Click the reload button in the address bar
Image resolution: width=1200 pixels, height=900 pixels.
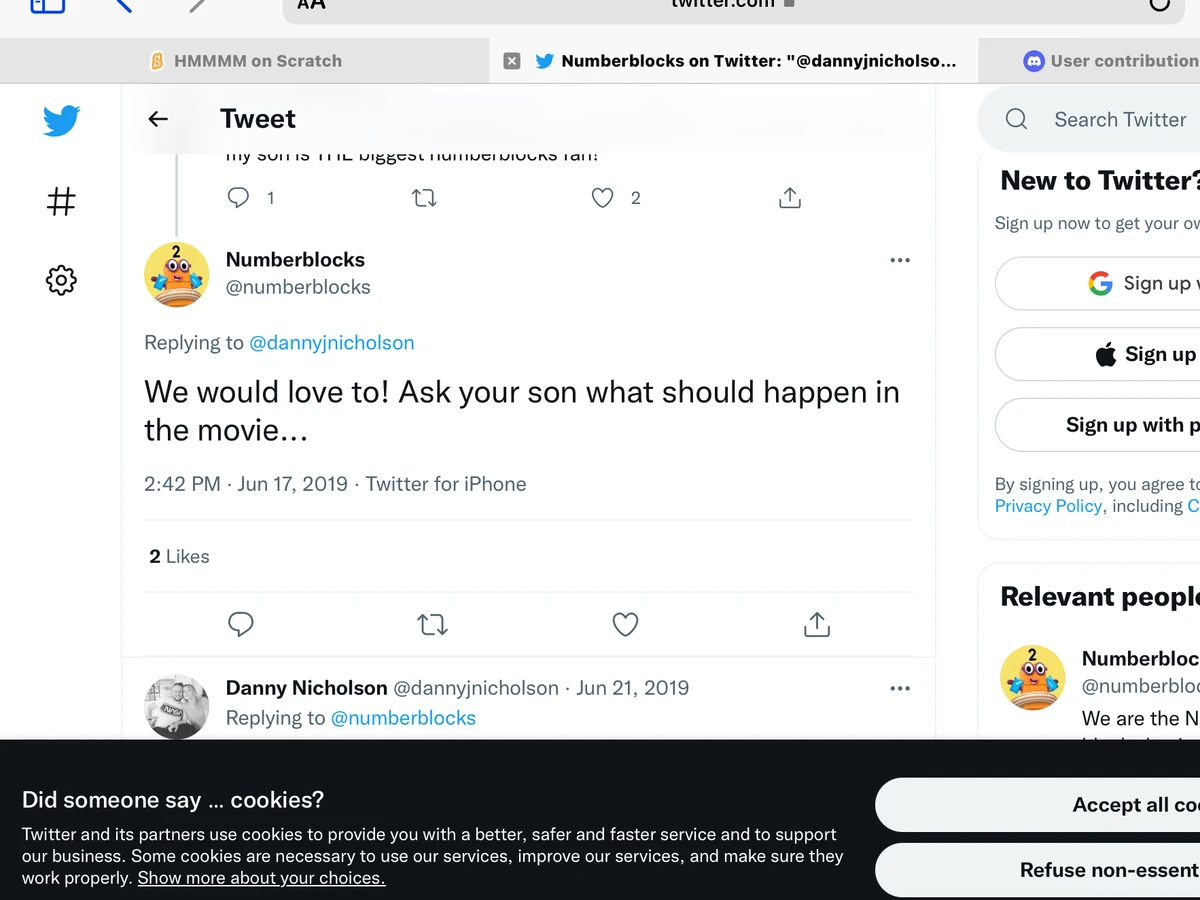pos(1160,5)
